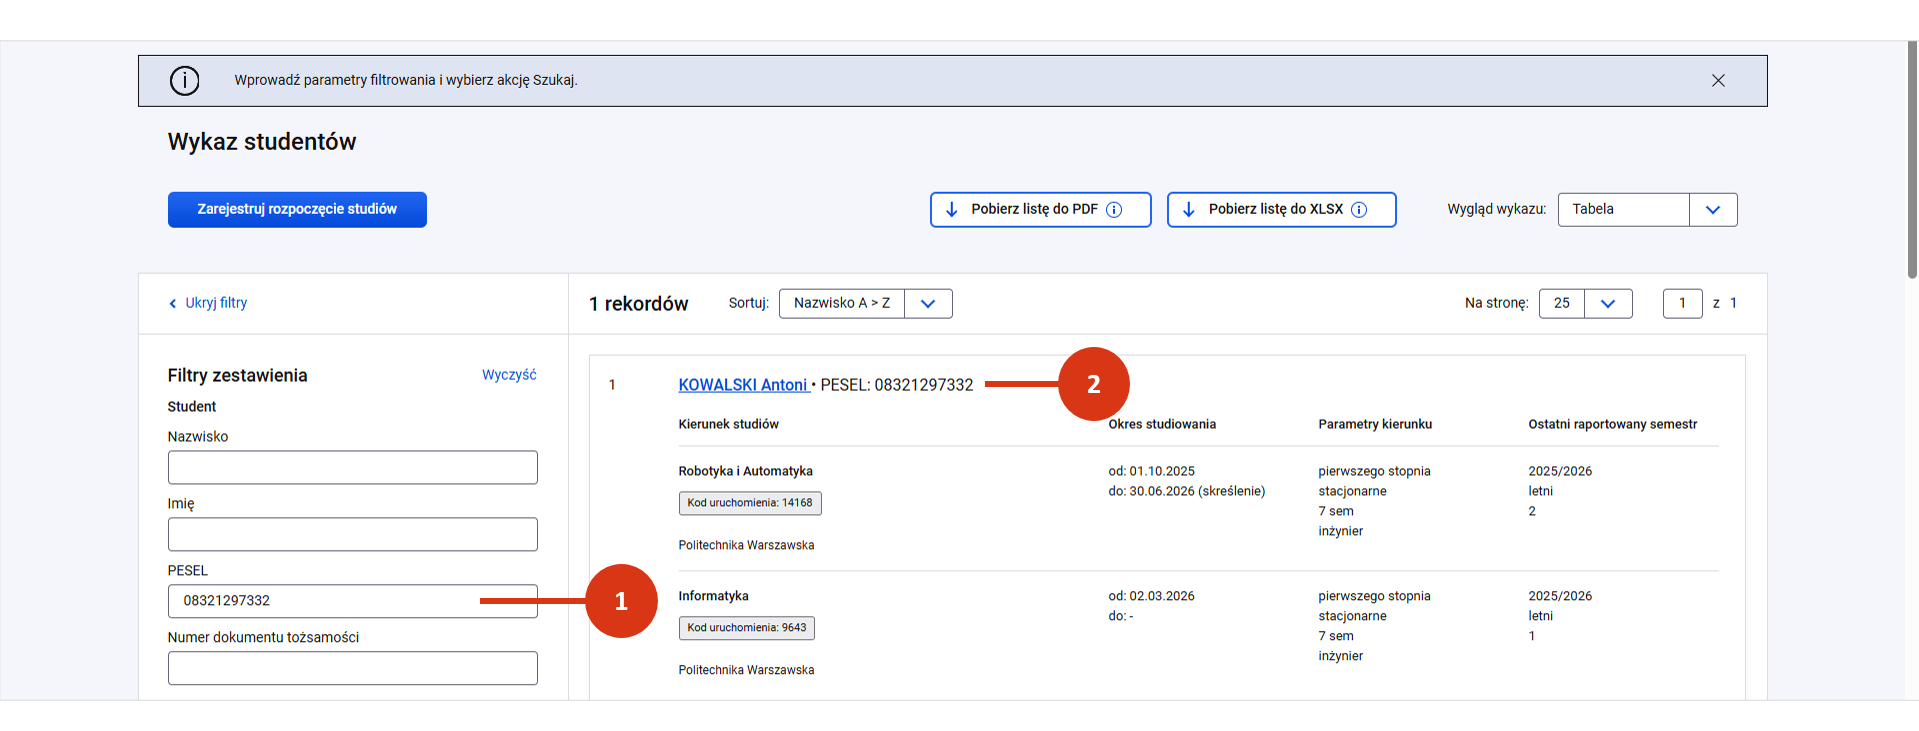
Task: Download the student list as PDF
Action: [1040, 210]
